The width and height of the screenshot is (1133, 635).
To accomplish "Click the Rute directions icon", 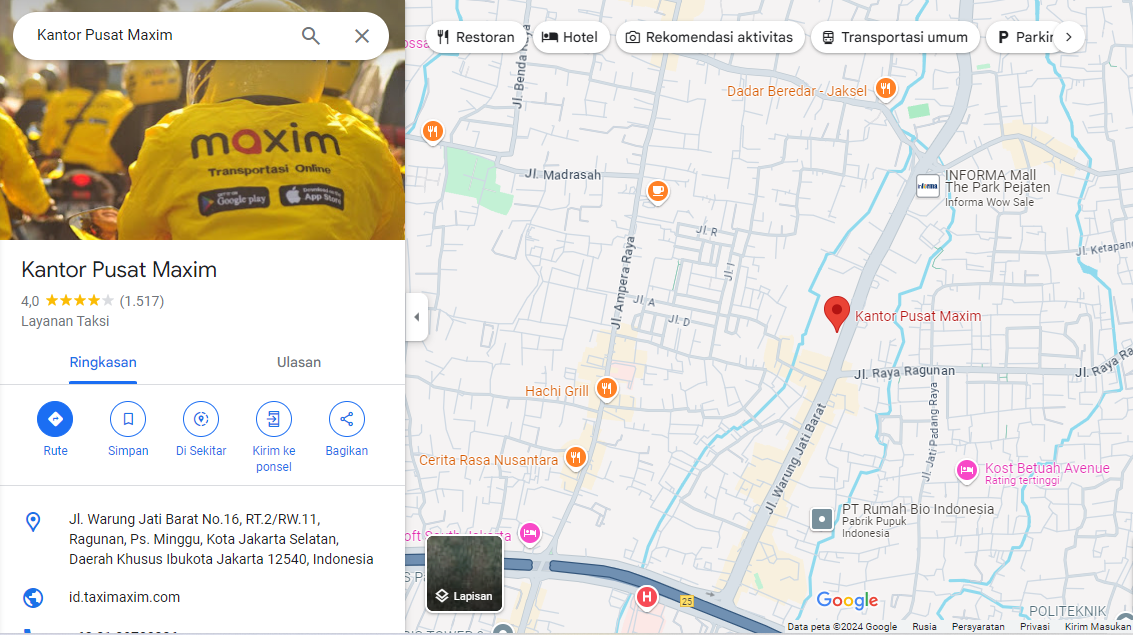I will (x=55, y=419).
